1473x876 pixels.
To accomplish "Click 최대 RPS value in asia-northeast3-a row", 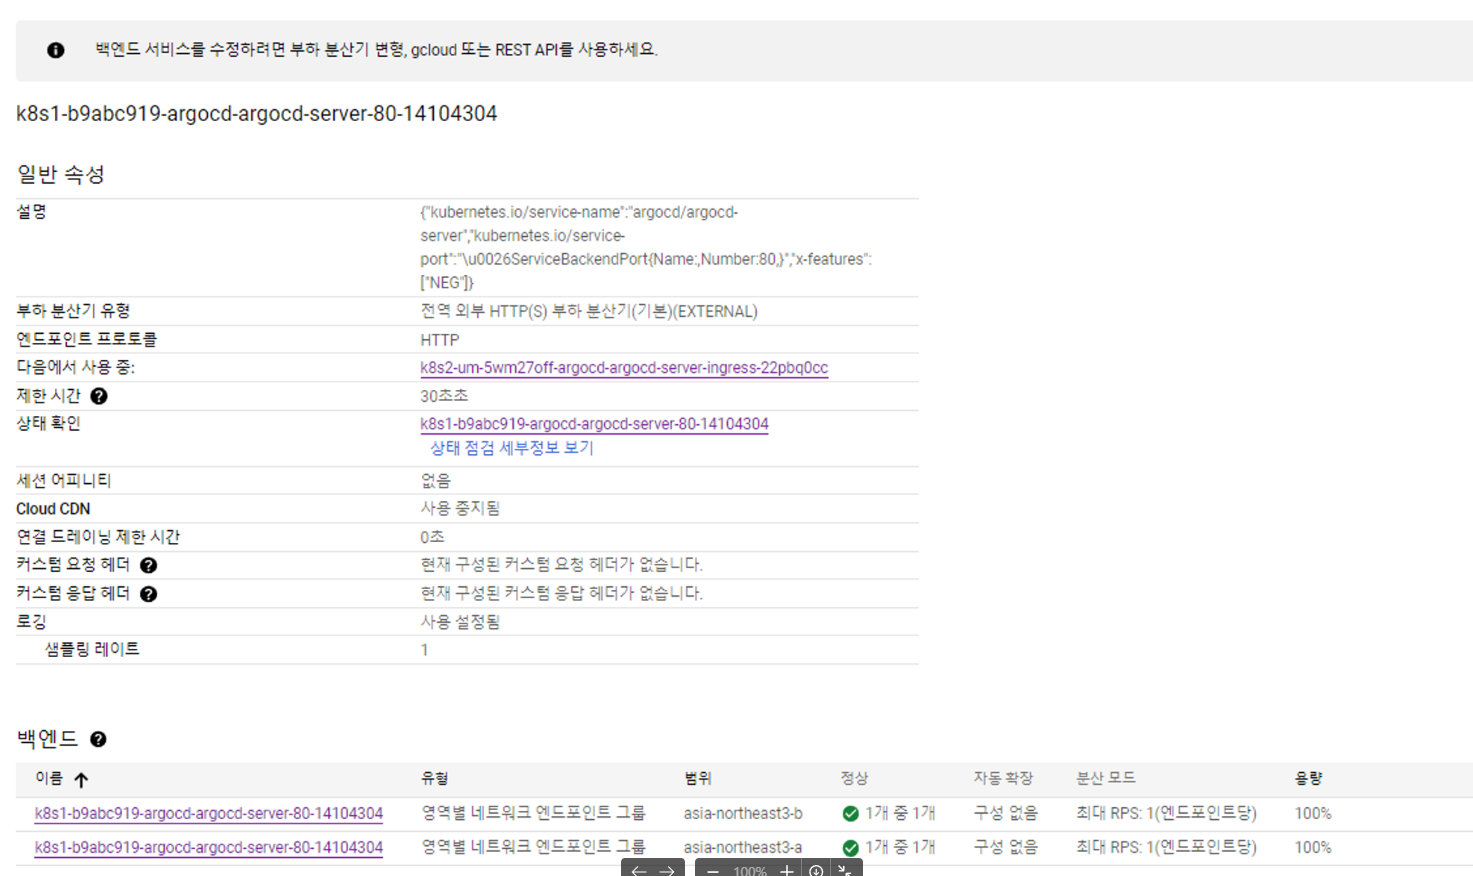I will point(1166,847).
